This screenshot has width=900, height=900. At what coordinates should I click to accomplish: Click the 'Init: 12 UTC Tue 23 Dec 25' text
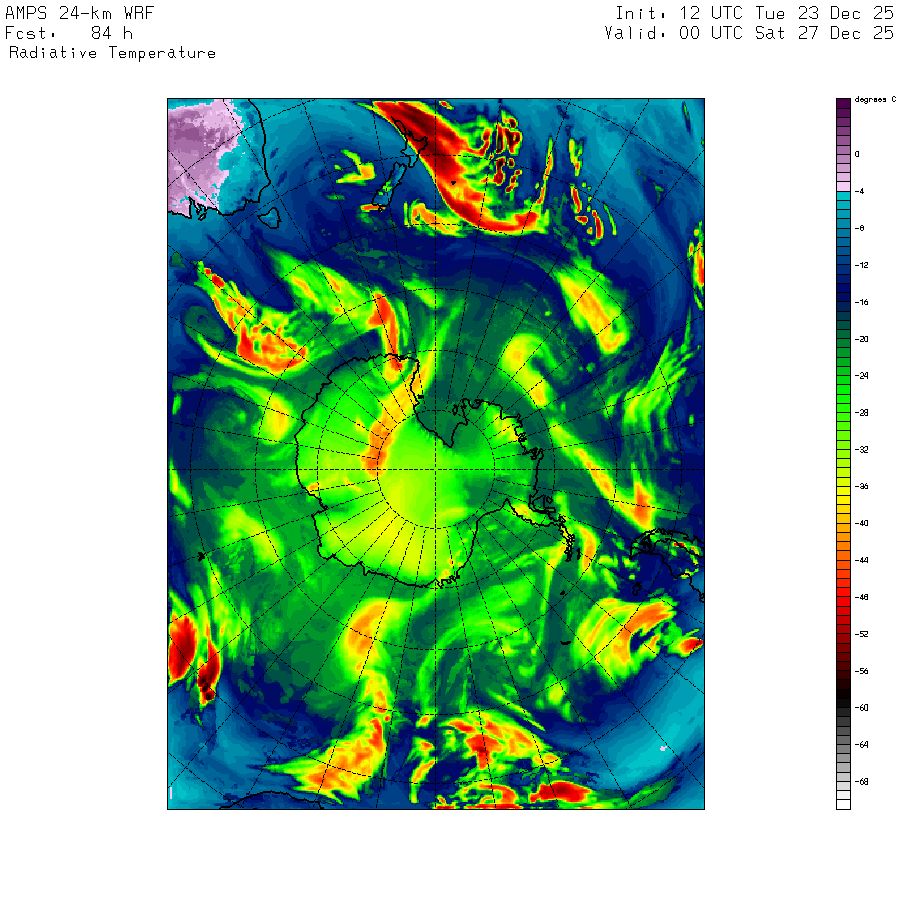[x=754, y=13]
